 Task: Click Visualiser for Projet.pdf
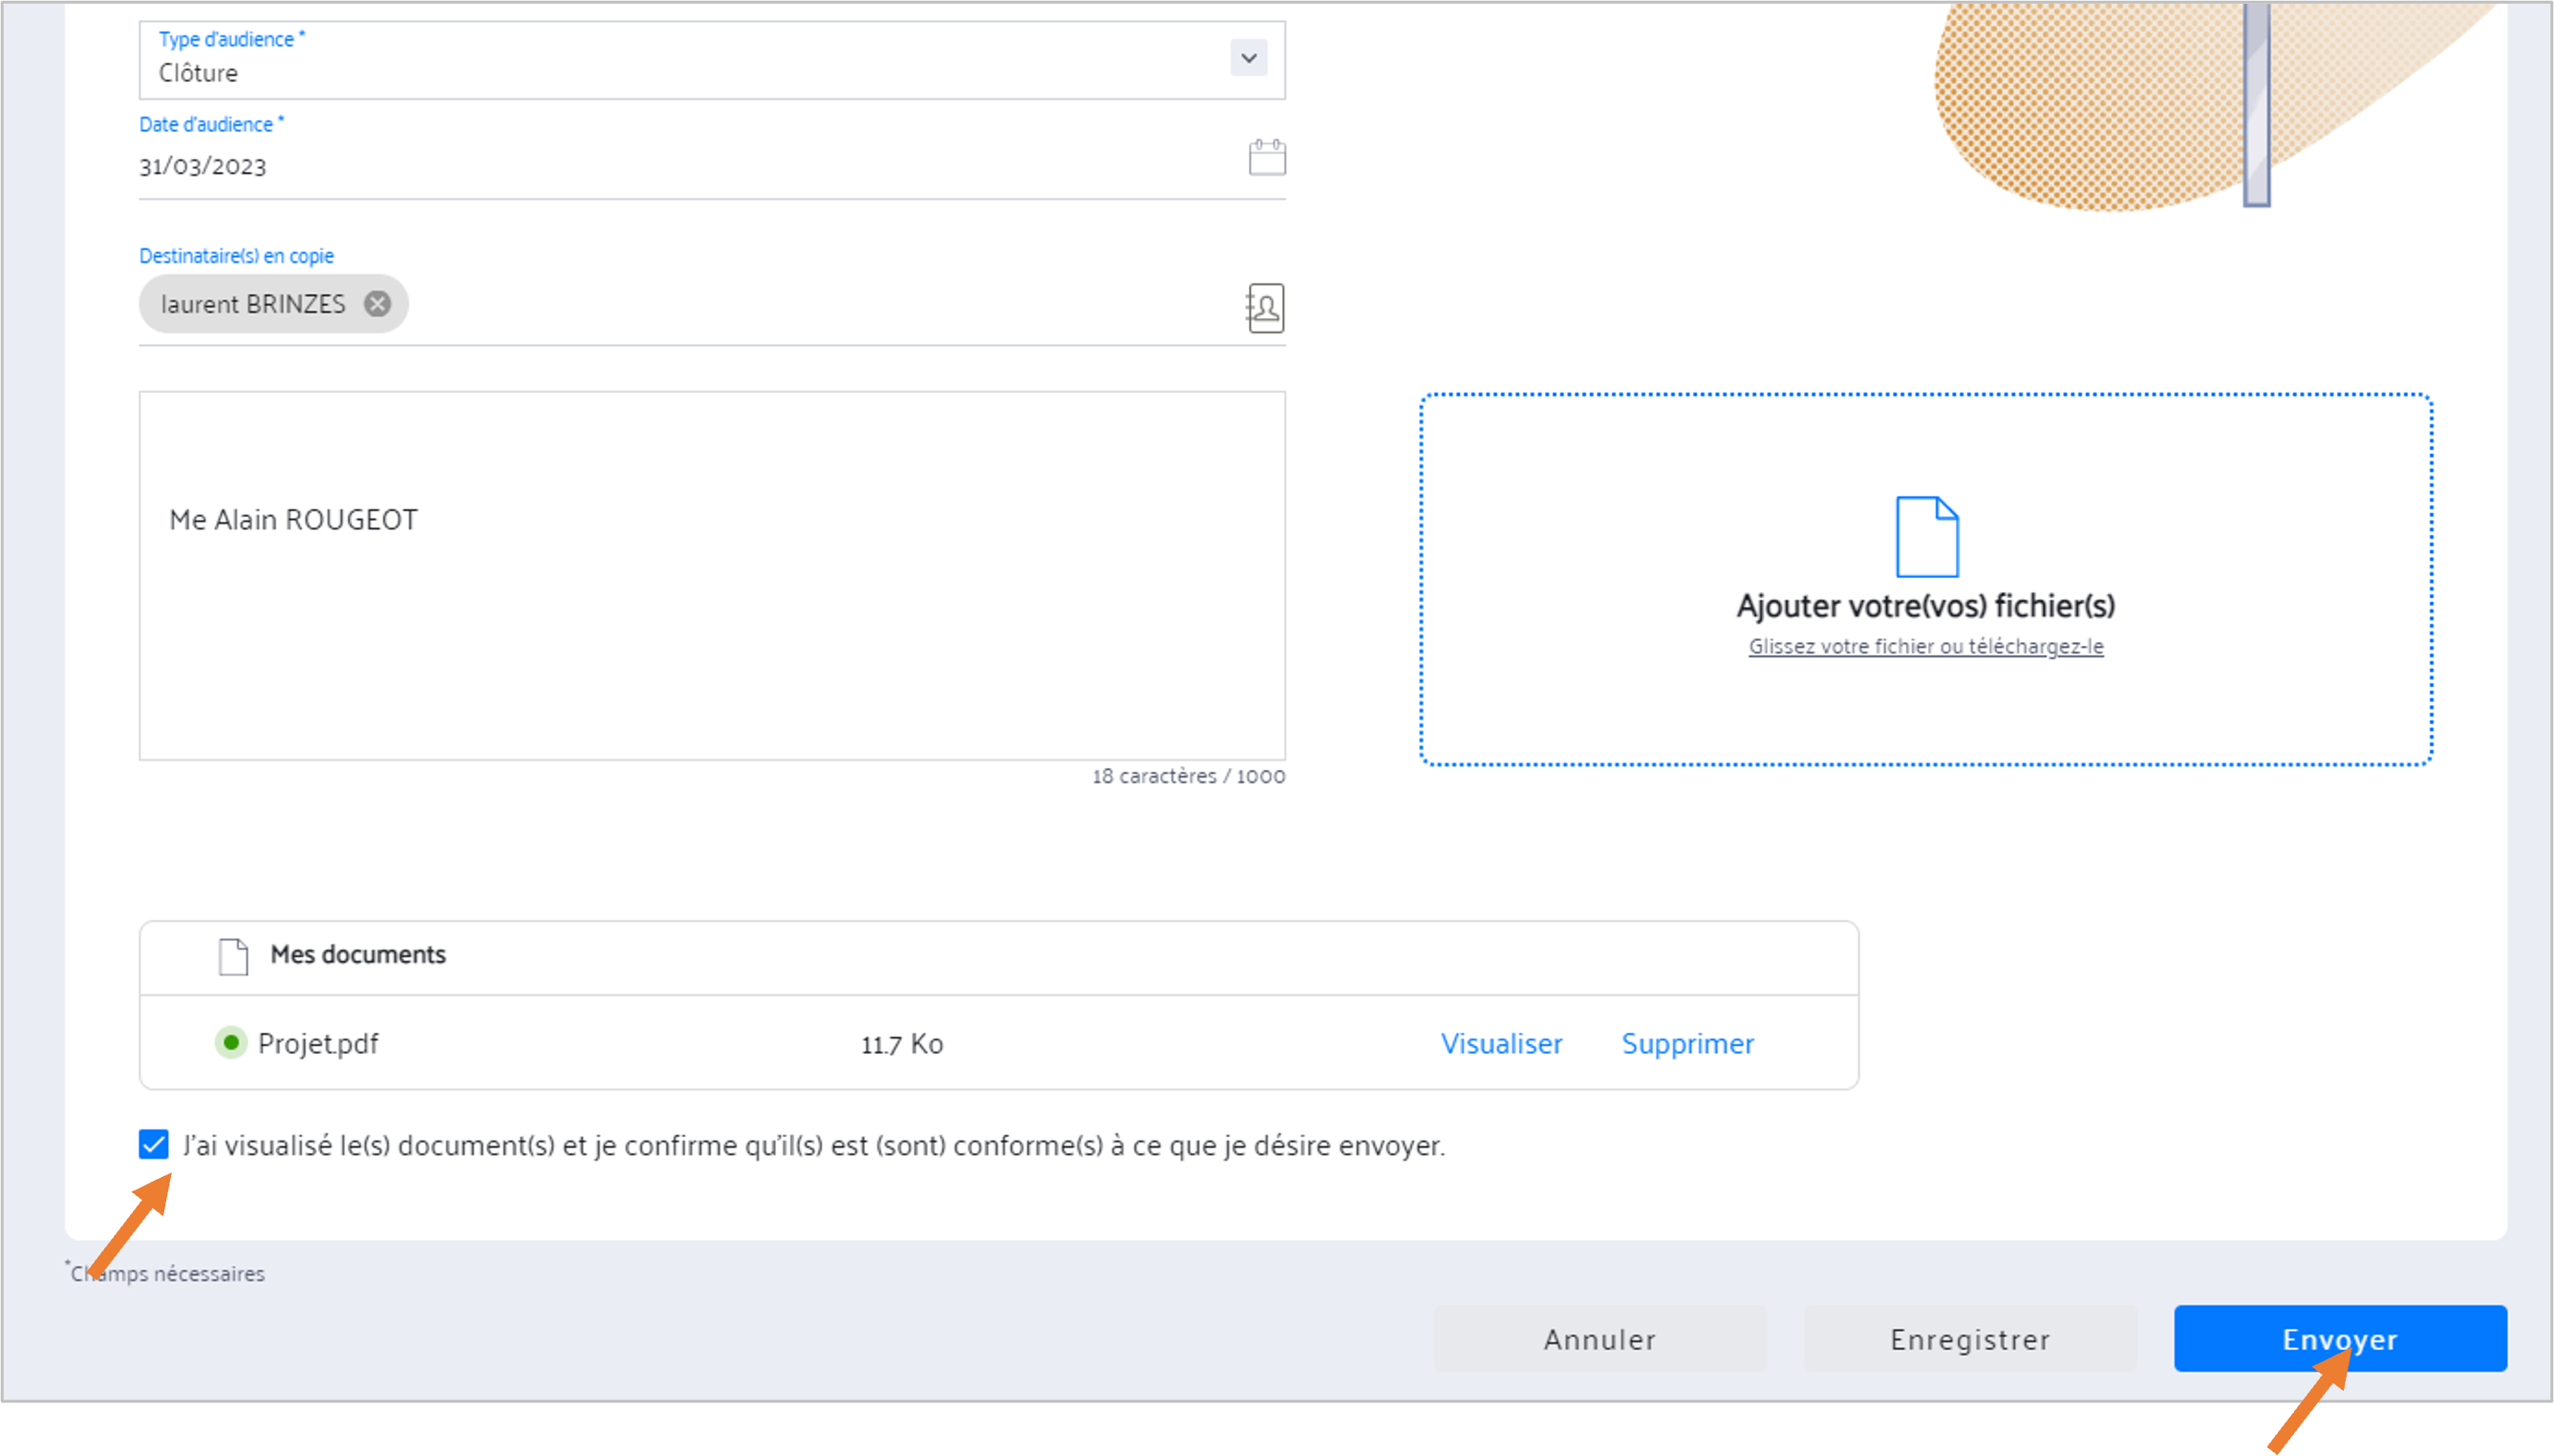1500,1043
